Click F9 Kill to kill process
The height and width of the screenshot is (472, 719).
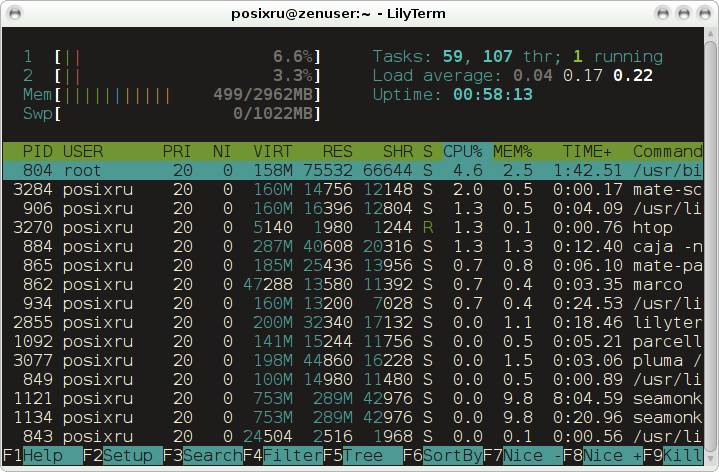click(x=673, y=455)
